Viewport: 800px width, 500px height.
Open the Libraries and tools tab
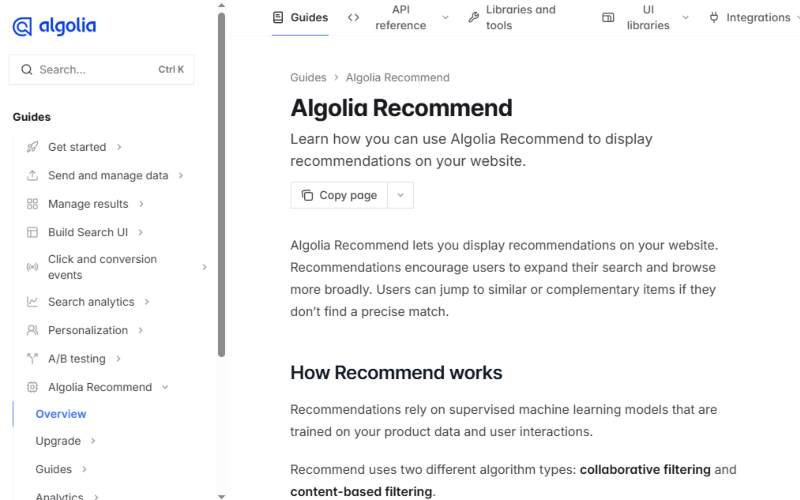pyautogui.click(x=512, y=17)
